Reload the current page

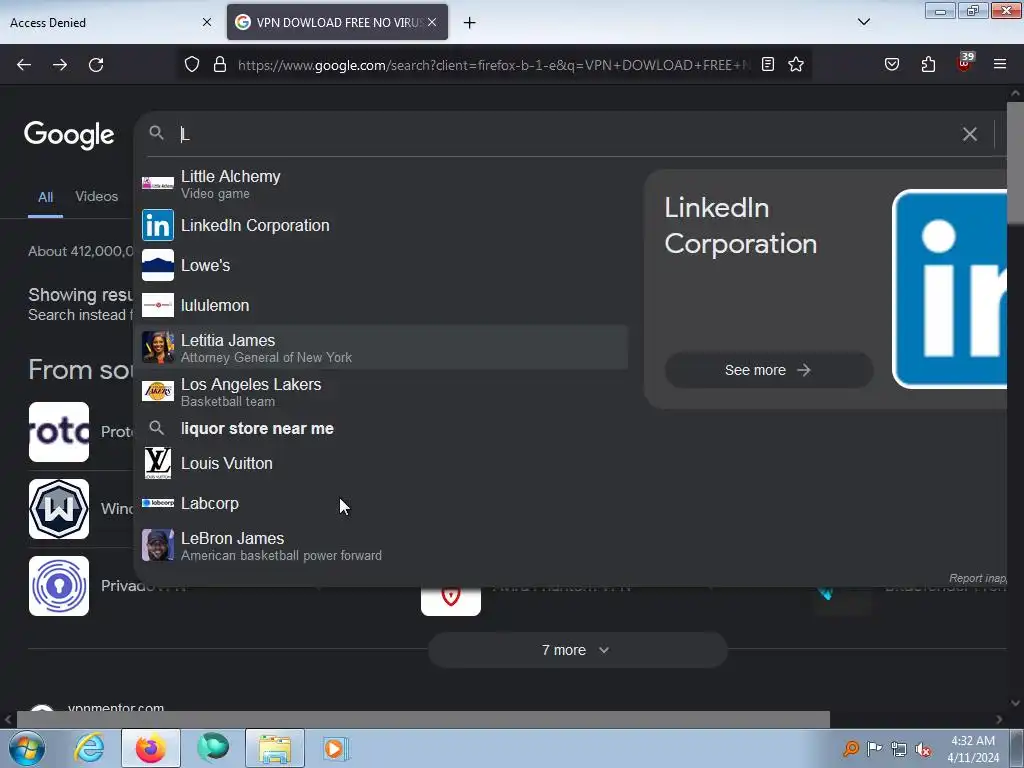point(96,65)
